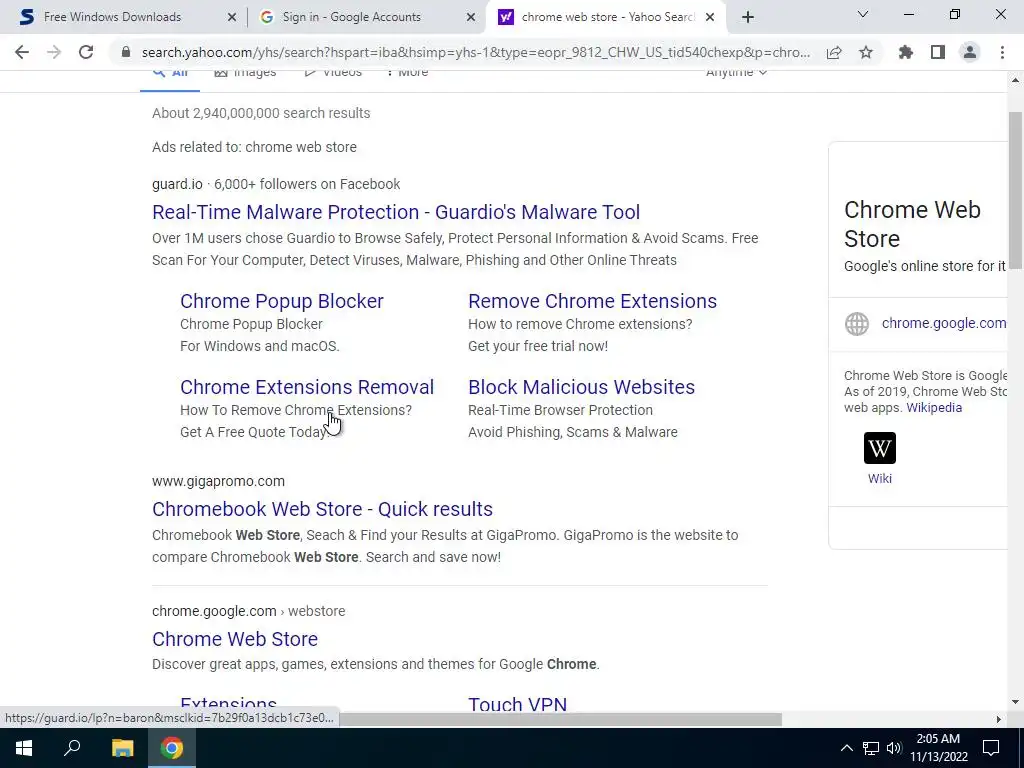Open the network status tray icon
This screenshot has width=1024, height=768.
tap(871, 748)
